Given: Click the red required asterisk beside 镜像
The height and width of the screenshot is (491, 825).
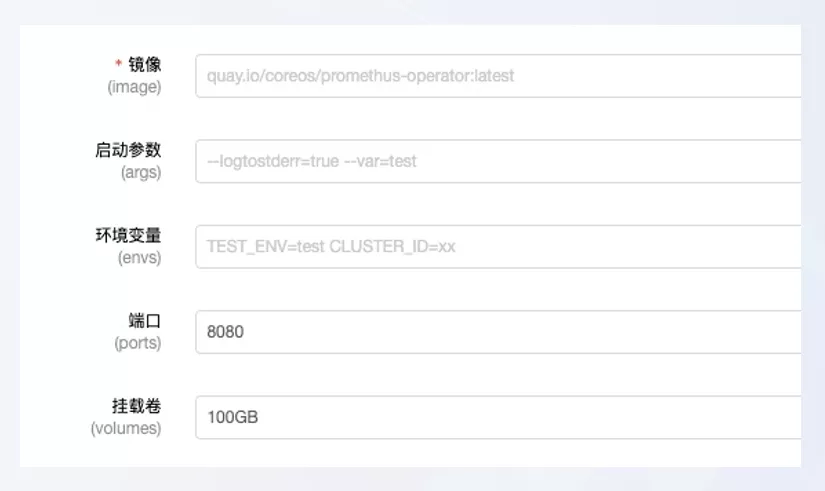Looking at the screenshot, I should pyautogui.click(x=118, y=63).
